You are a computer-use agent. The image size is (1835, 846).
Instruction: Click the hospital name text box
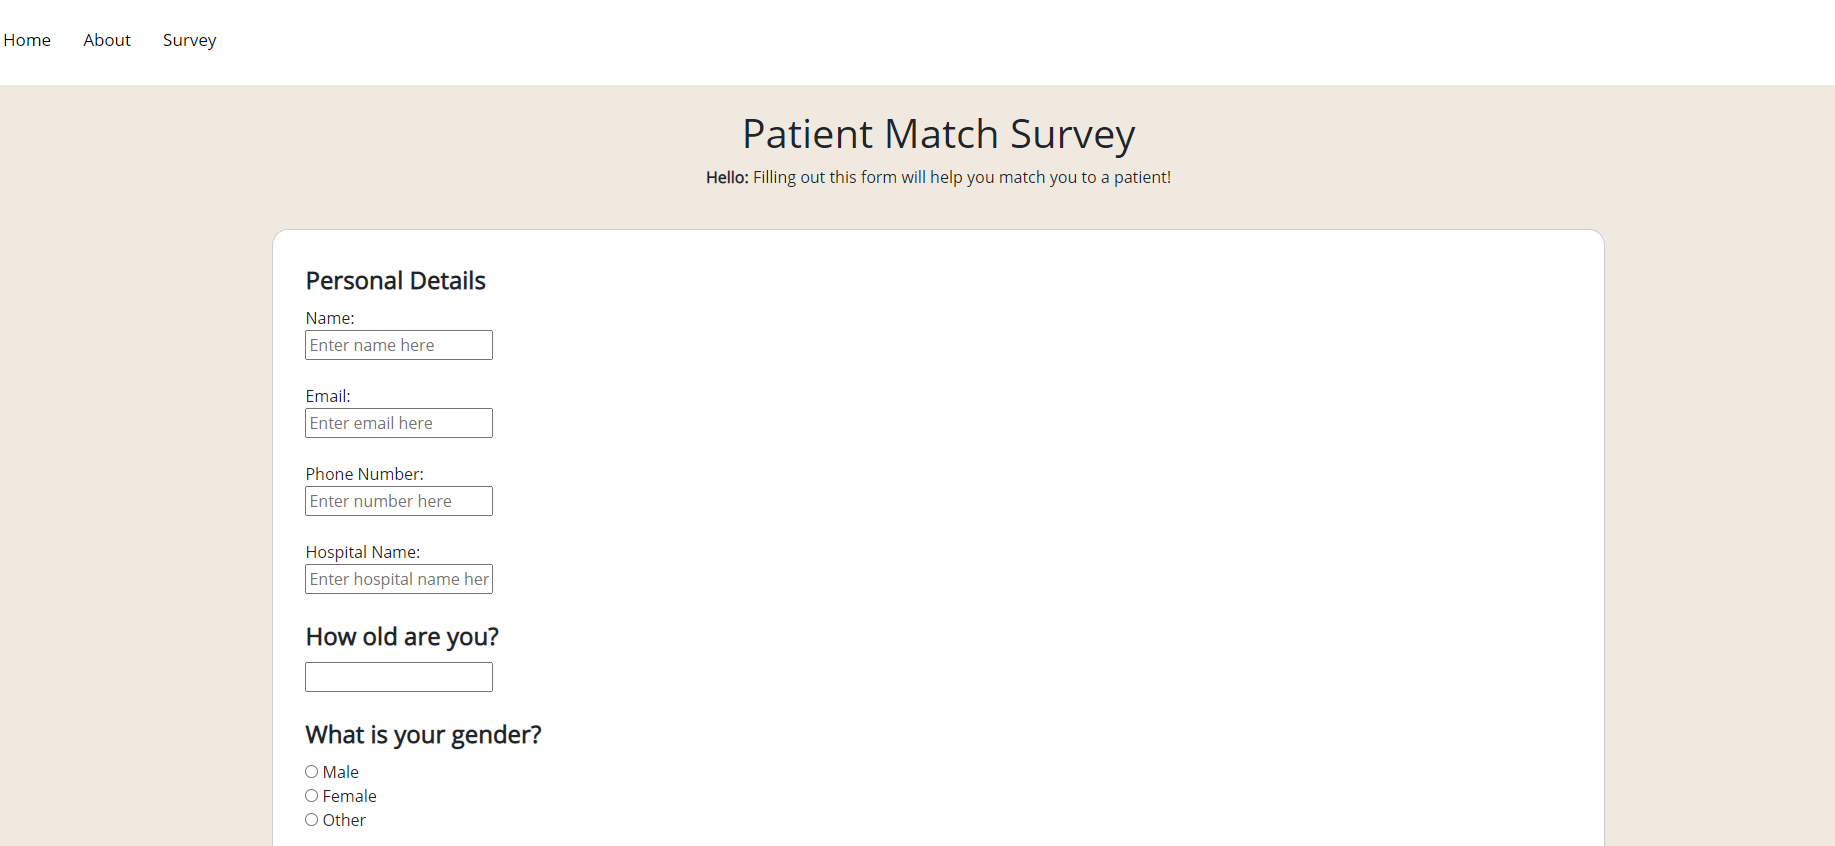pos(398,579)
